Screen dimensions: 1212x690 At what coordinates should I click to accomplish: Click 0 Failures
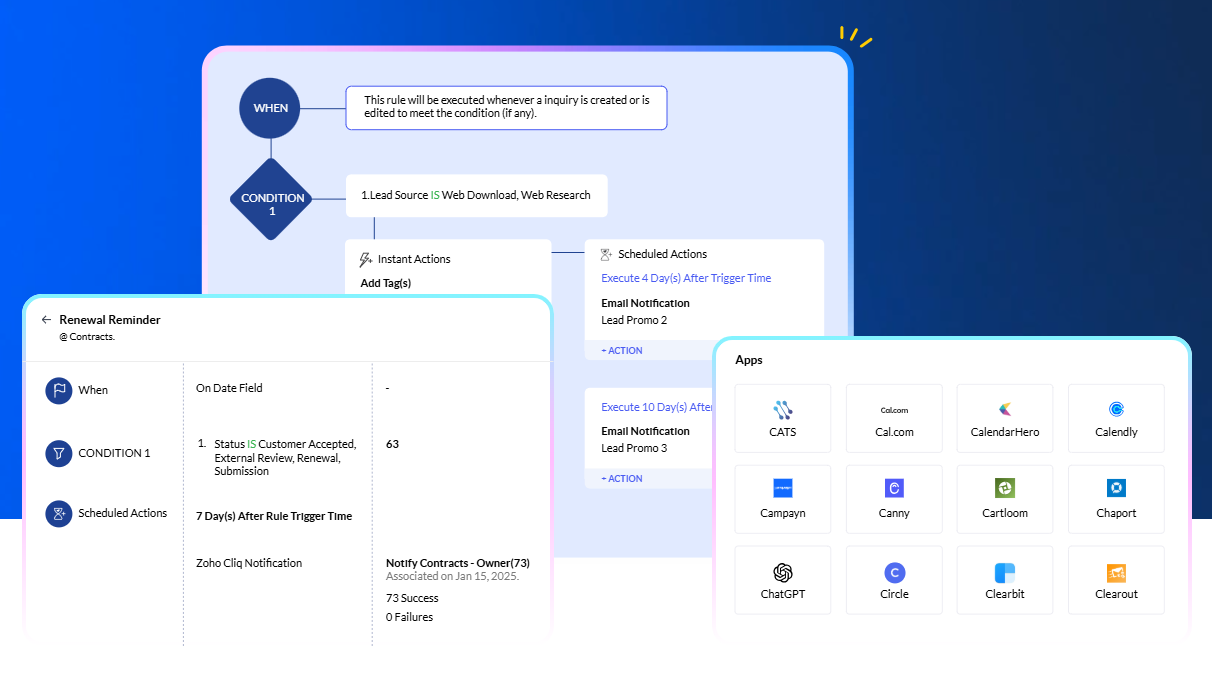pos(409,617)
